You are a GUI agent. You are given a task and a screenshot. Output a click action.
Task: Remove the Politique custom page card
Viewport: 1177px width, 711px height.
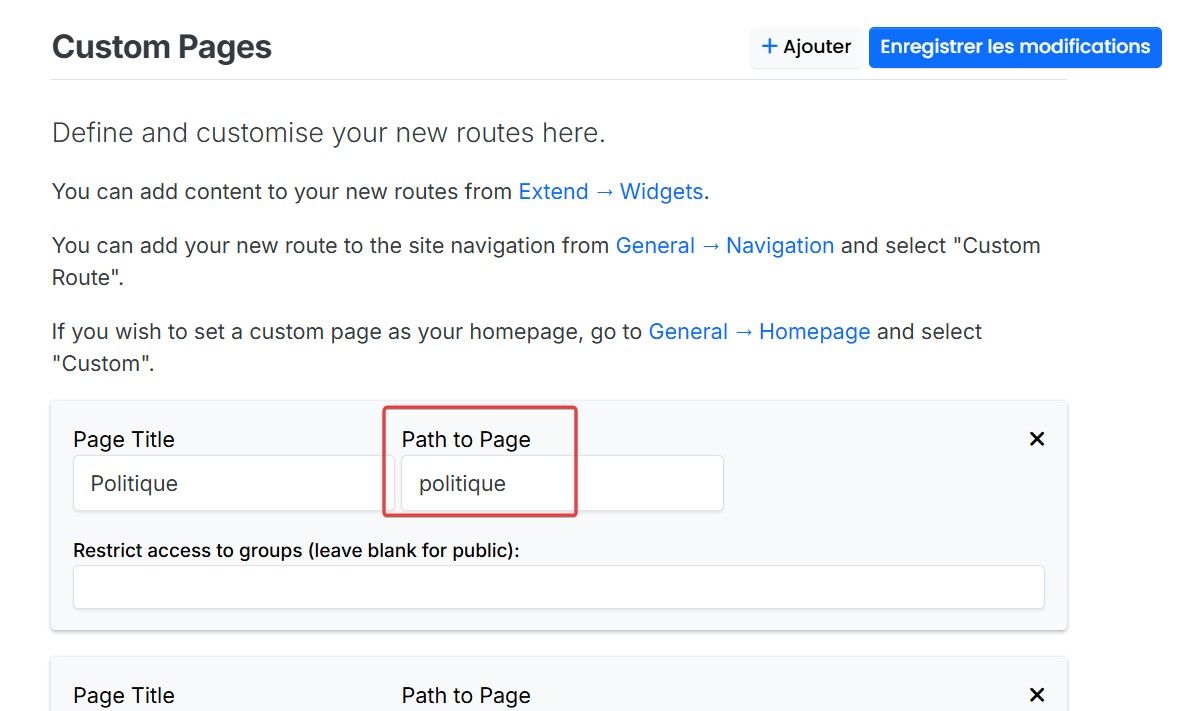(1037, 439)
